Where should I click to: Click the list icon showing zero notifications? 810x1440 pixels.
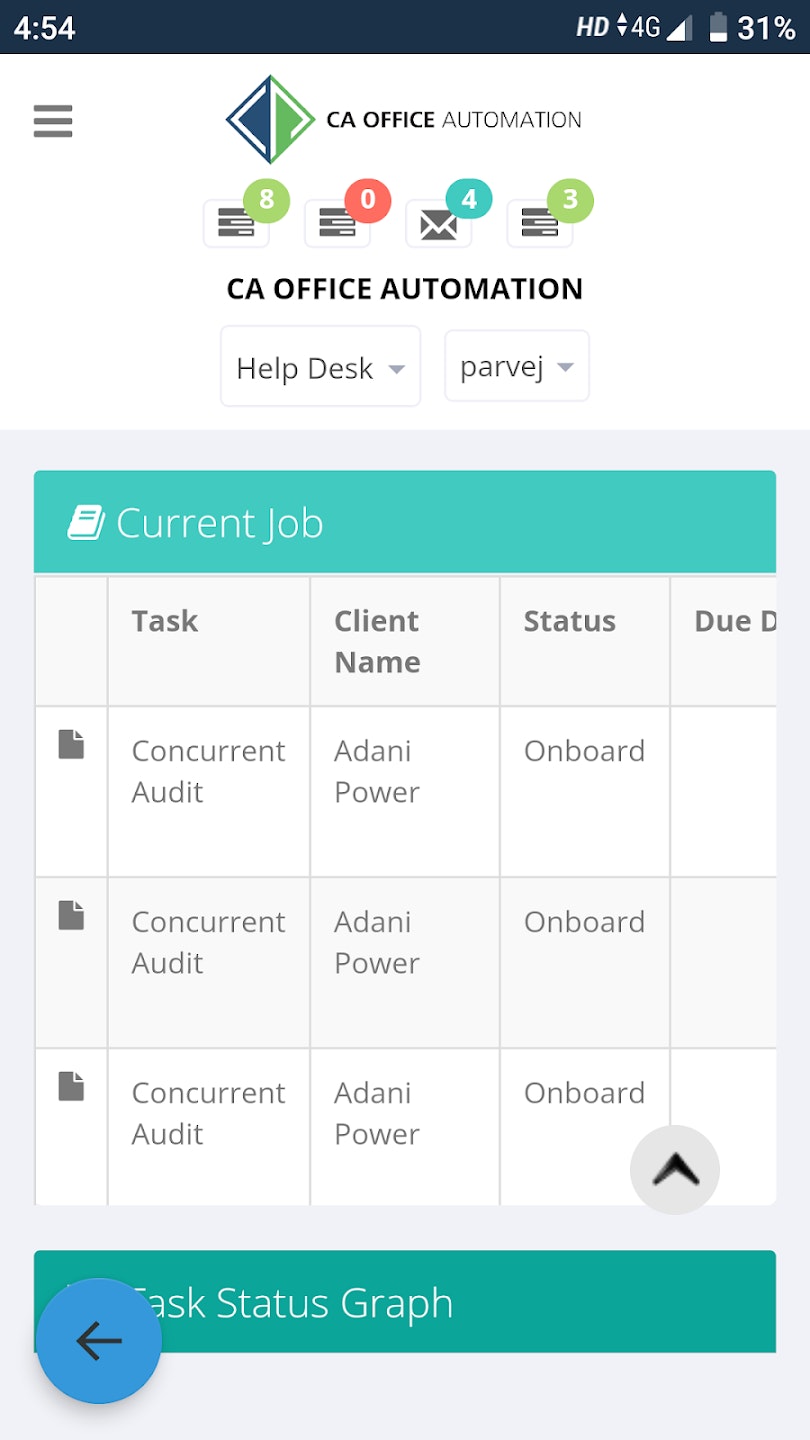tap(337, 222)
